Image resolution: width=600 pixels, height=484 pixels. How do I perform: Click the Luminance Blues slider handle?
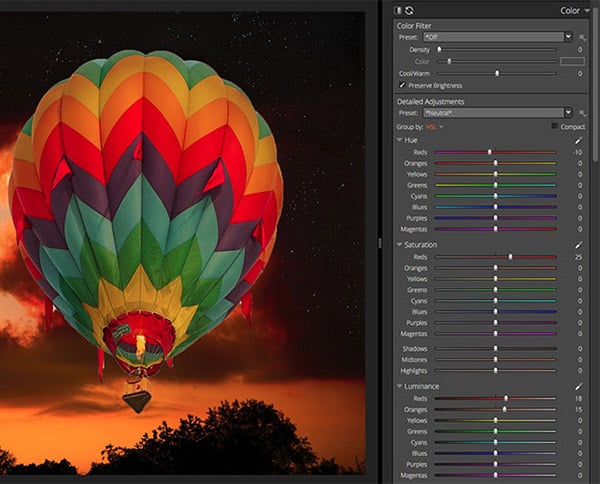496,453
